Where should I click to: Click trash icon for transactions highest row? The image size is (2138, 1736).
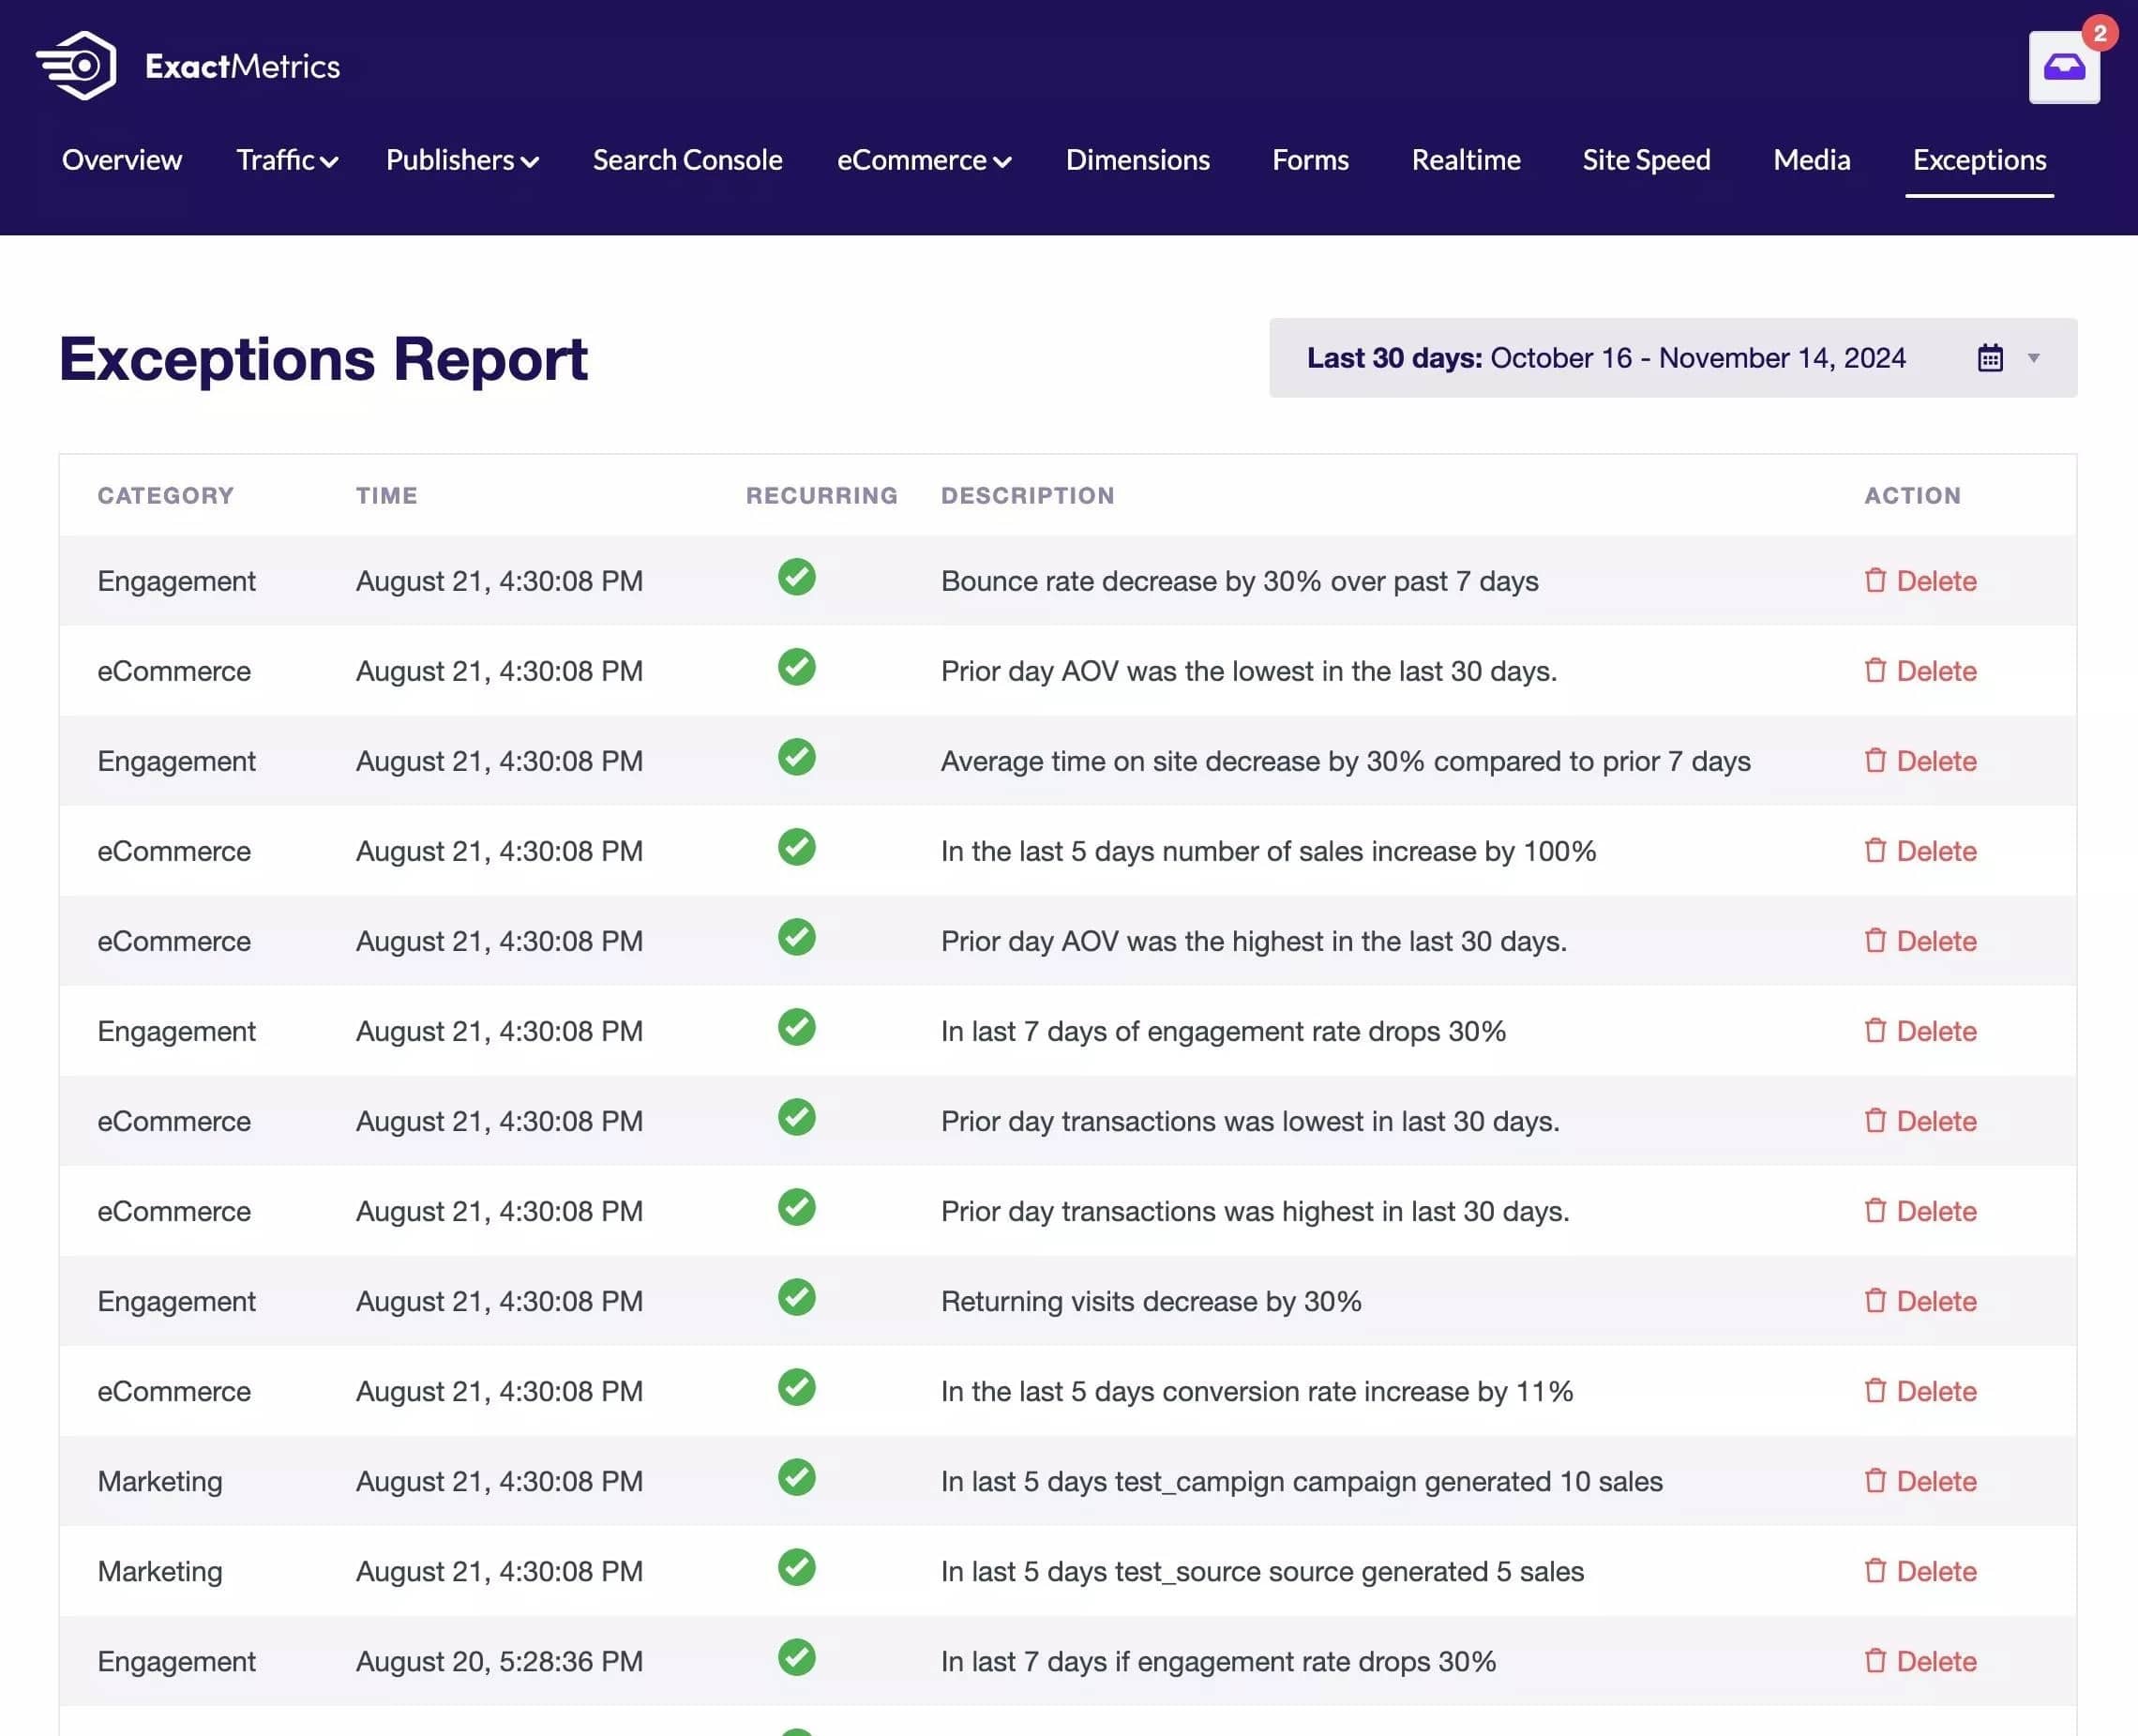coord(1875,1211)
